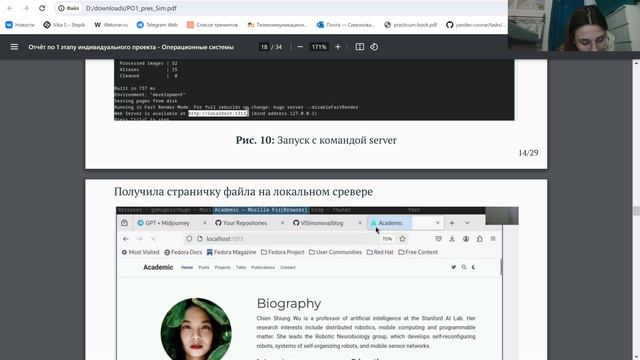Zoom in with the plus button
Viewport: 640px width, 360px height.
point(338,47)
